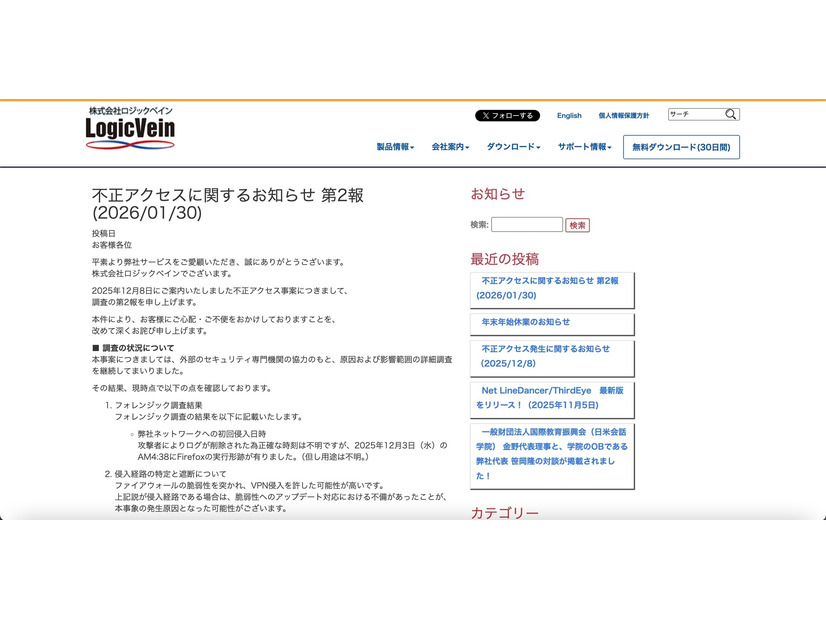Click the magnifying glass search icon
The image size is (826, 620).
point(731,115)
